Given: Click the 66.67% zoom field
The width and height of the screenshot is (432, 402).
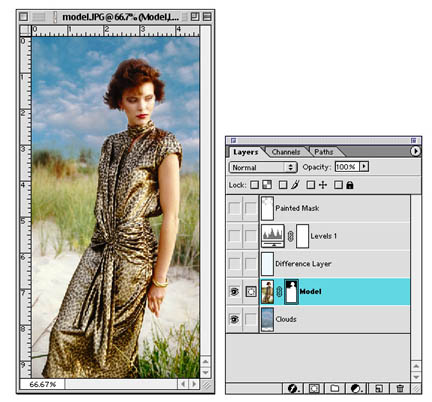Looking at the screenshot, I should point(42,384).
